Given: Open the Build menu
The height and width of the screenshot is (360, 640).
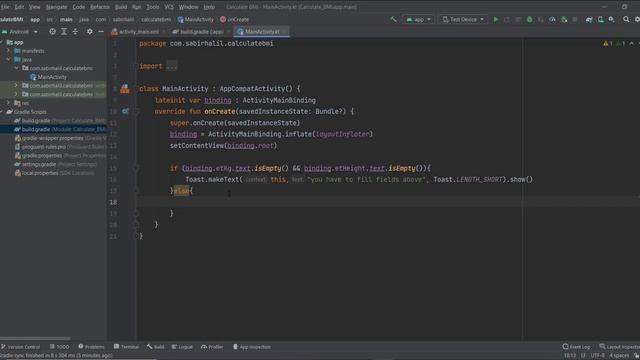Looking at the screenshot, I should click(121, 7).
